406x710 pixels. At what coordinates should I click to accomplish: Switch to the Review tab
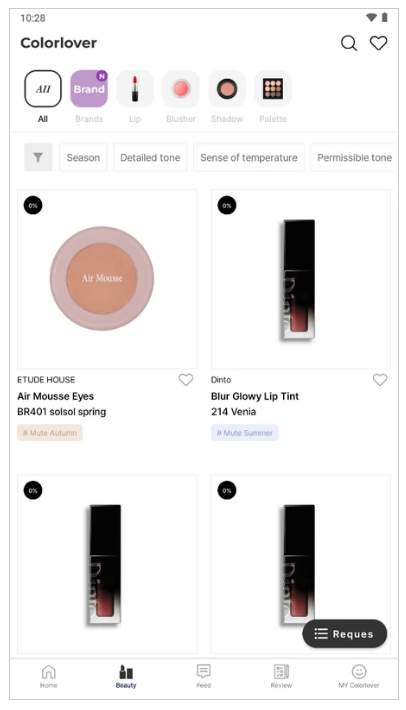pos(281,676)
